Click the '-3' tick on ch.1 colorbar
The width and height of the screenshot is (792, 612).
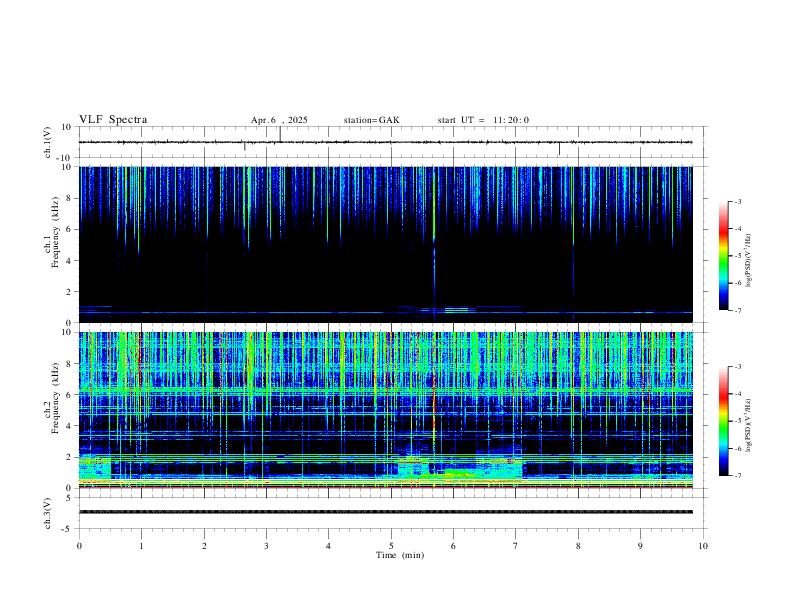pyautogui.click(x=738, y=202)
